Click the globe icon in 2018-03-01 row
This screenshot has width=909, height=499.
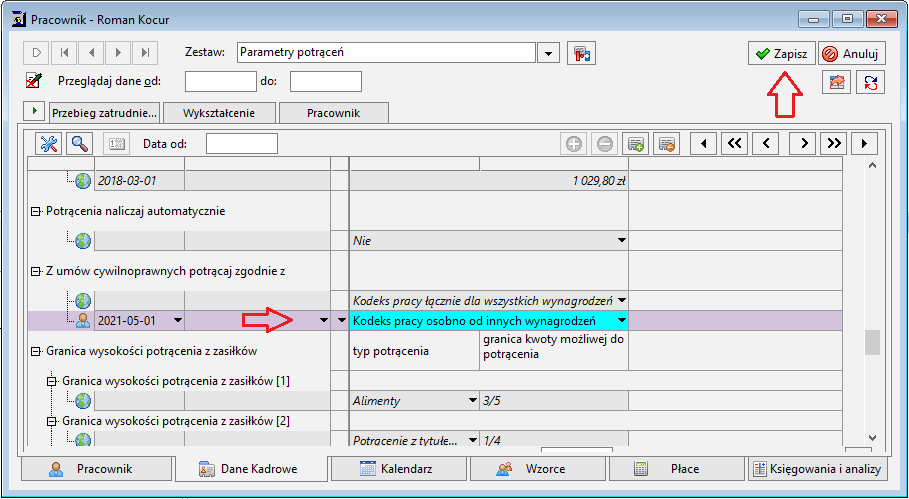(83, 181)
